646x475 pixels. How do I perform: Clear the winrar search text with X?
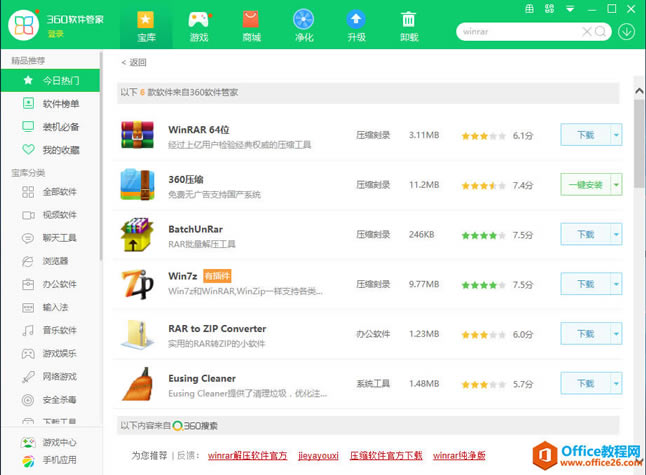[587, 31]
